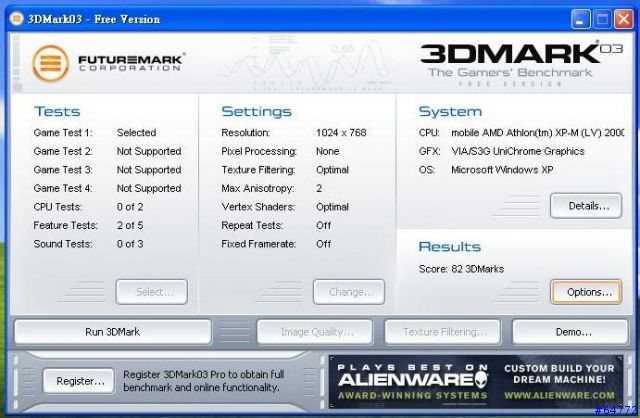Viewport: 640px width, 418px height.
Task: Click the resolution value '1024 x 768'
Action: tap(341, 133)
